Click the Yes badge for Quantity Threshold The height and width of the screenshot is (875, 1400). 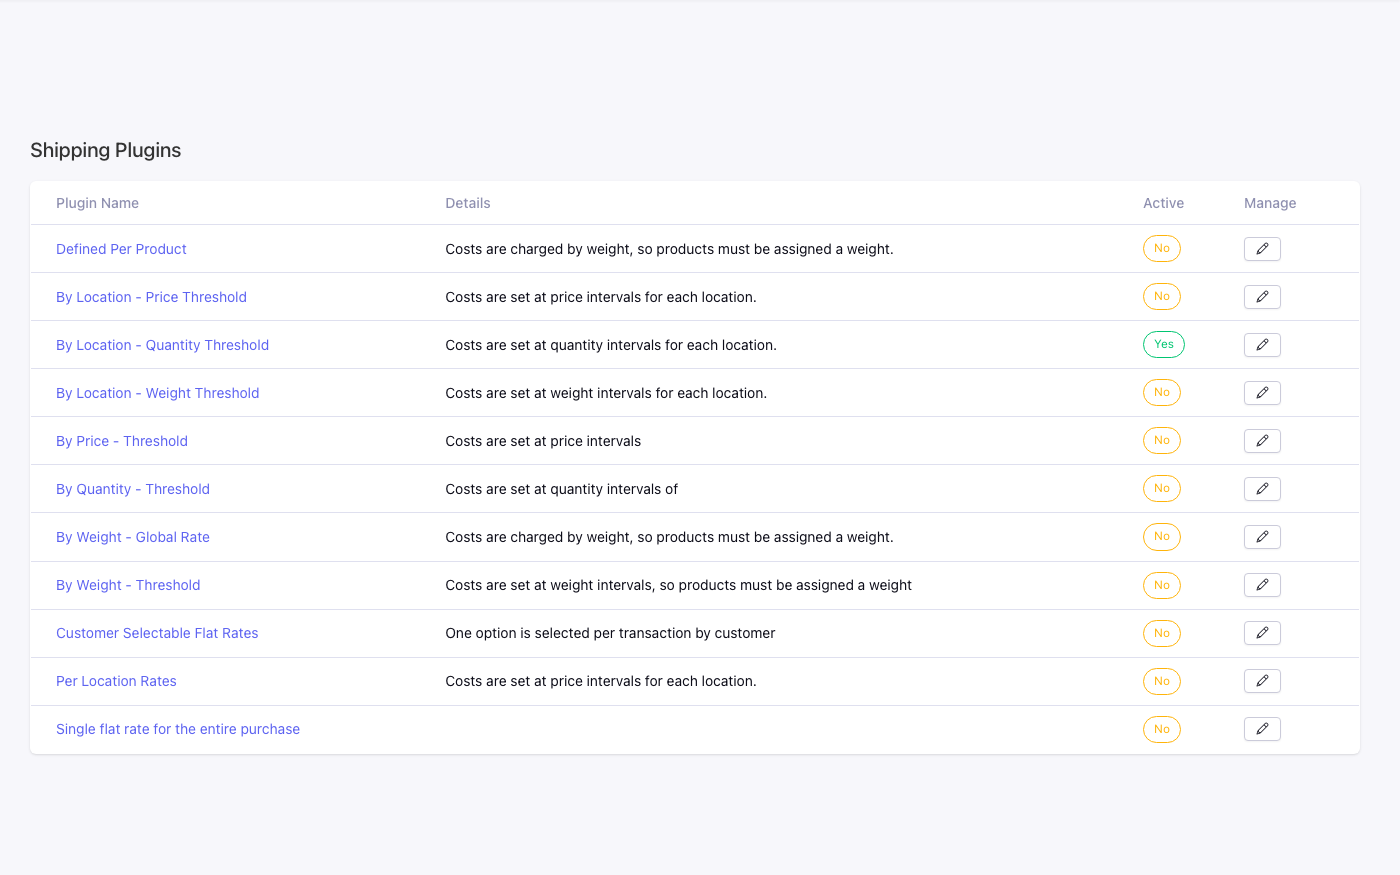1164,344
